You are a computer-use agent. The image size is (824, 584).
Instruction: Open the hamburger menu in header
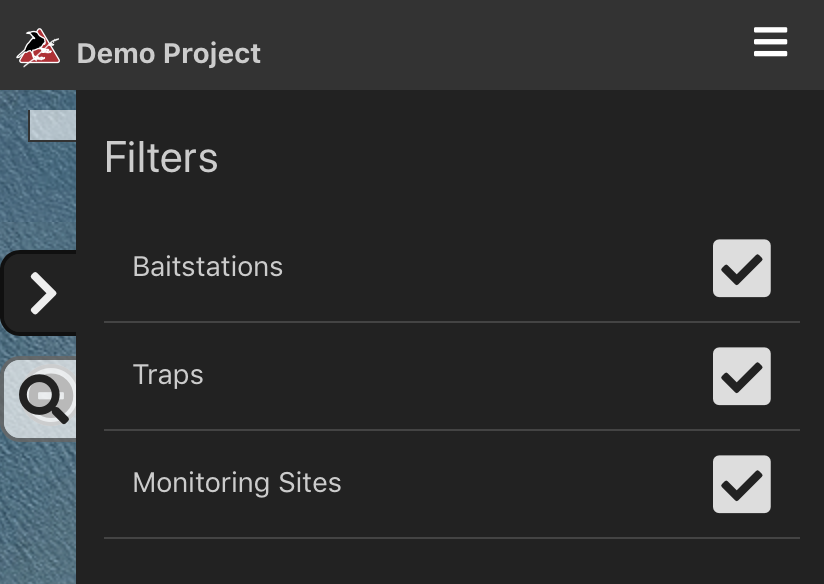tap(770, 42)
